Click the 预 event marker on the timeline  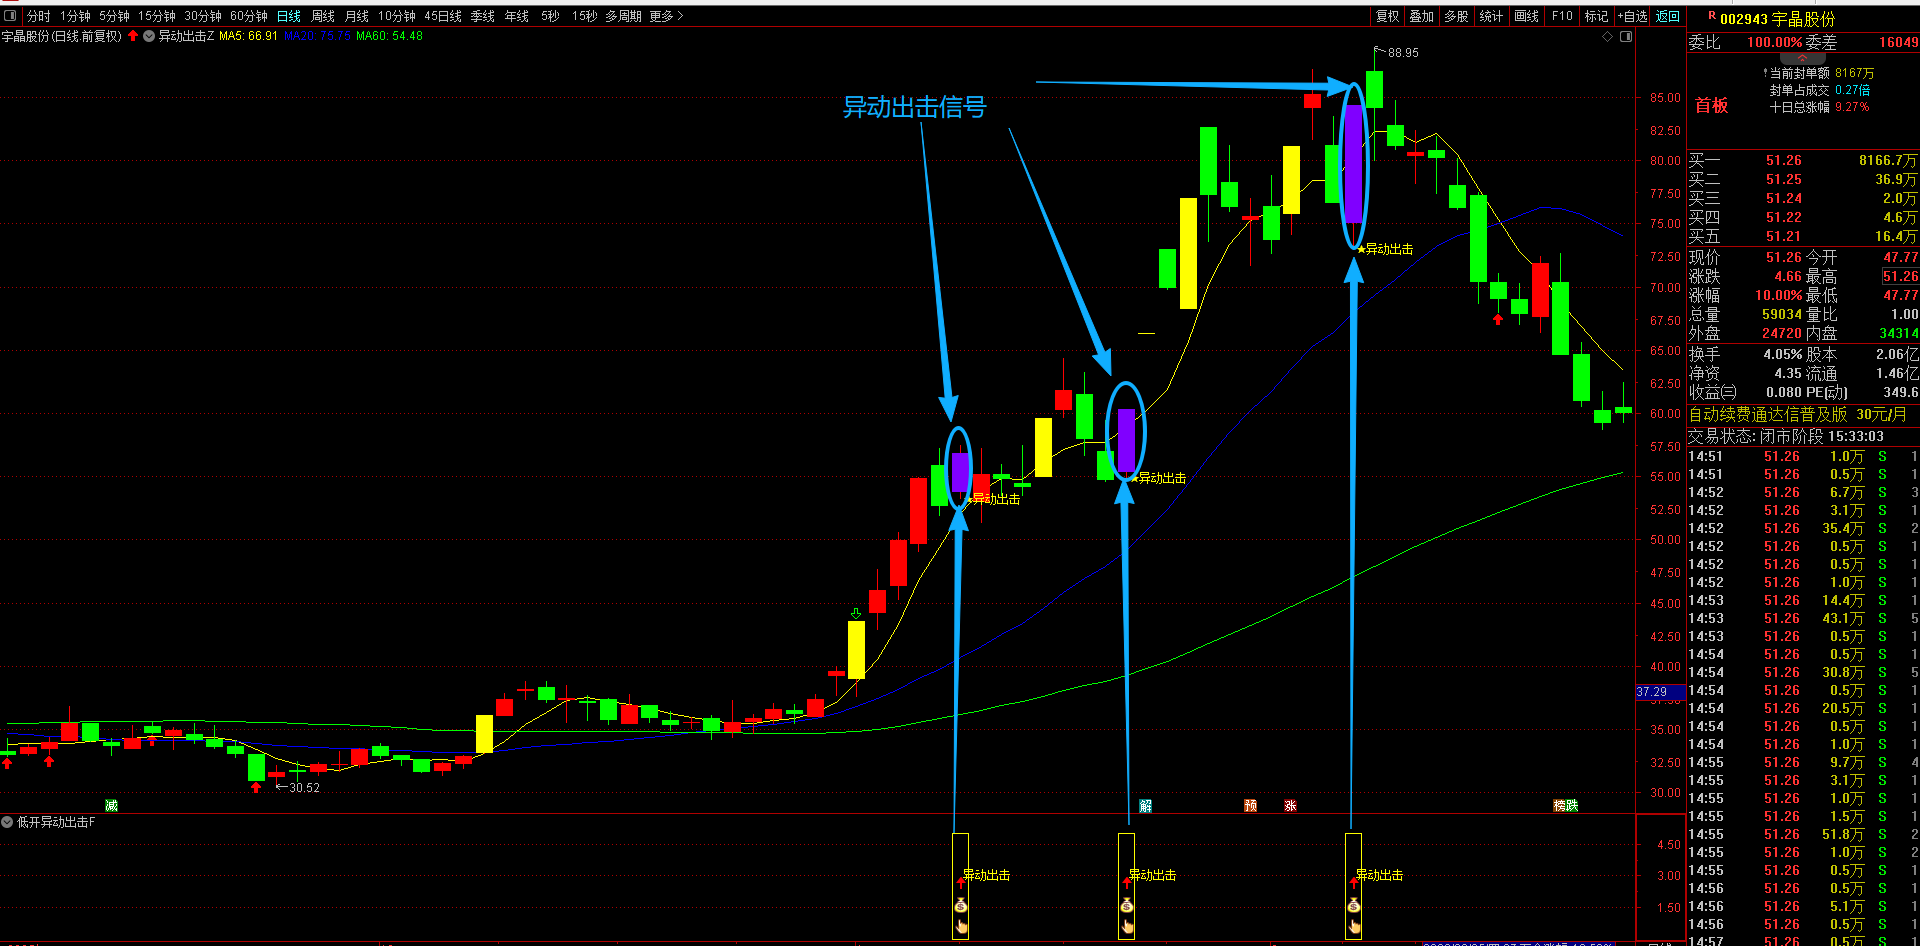1250,805
